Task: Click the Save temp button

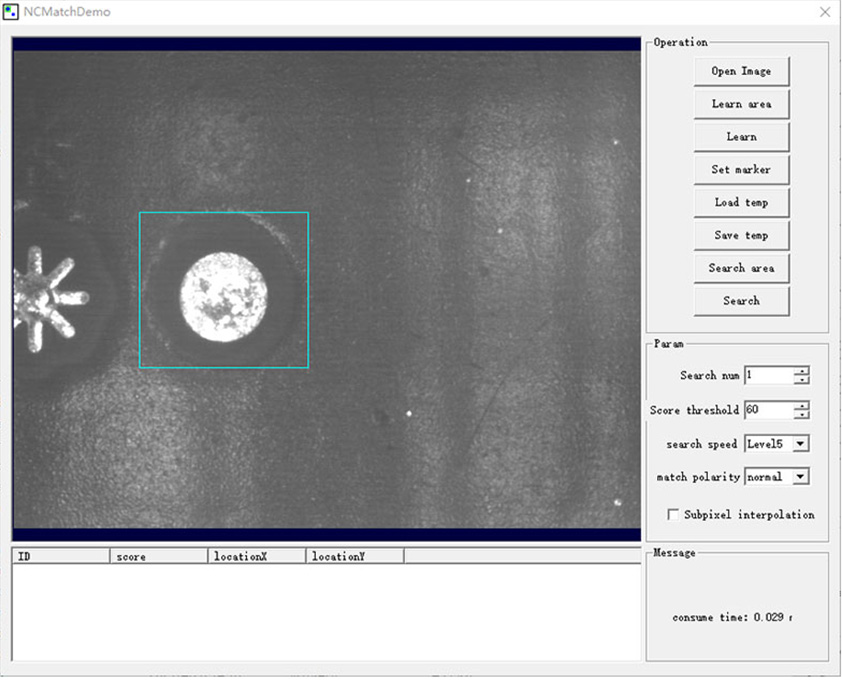Action: 741,235
